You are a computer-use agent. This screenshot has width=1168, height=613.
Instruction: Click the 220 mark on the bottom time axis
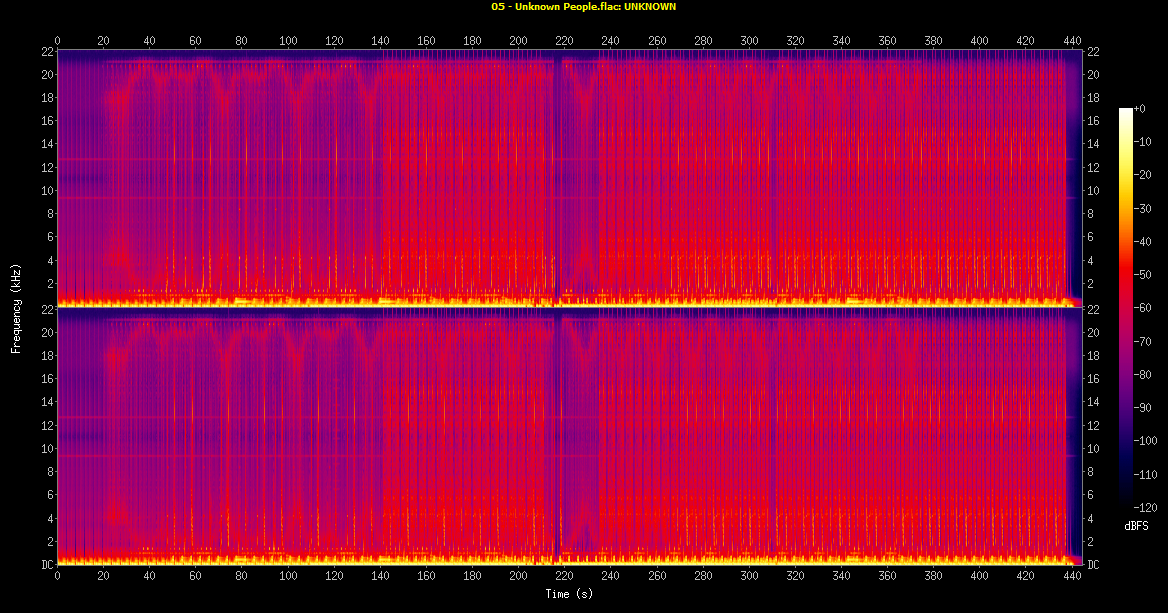564,577
